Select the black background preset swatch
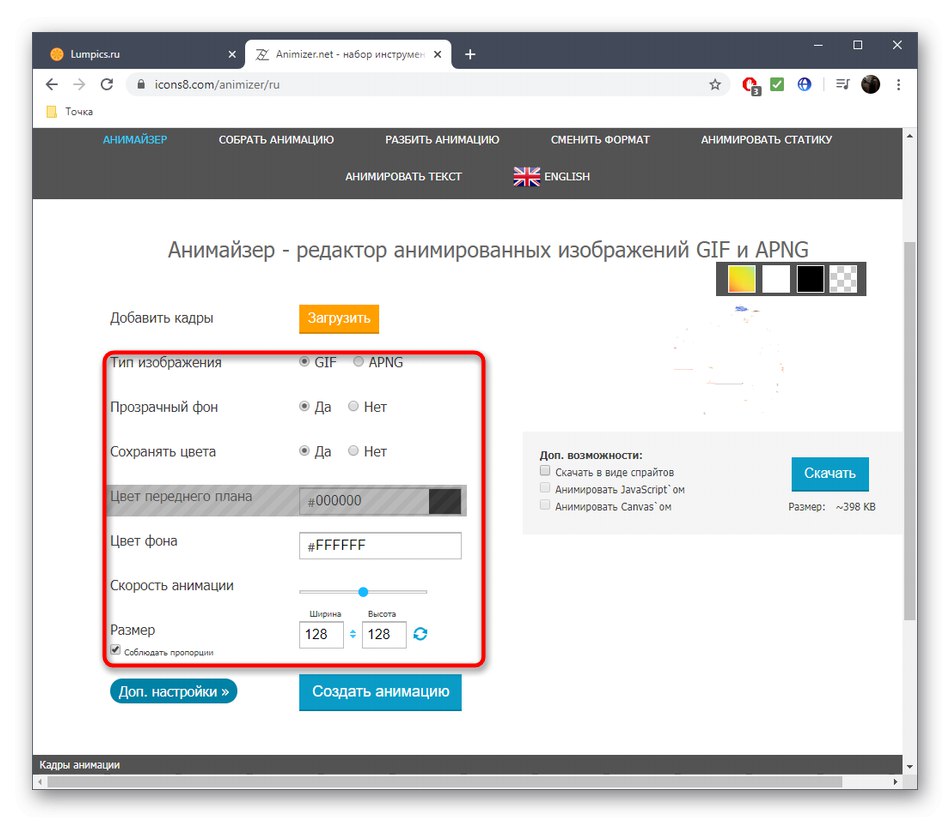 (x=807, y=280)
